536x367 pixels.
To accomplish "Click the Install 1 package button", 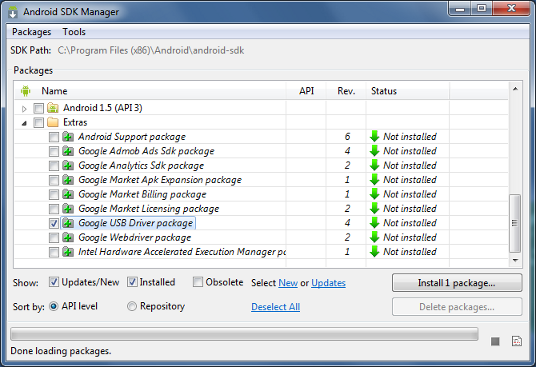I will [457, 283].
